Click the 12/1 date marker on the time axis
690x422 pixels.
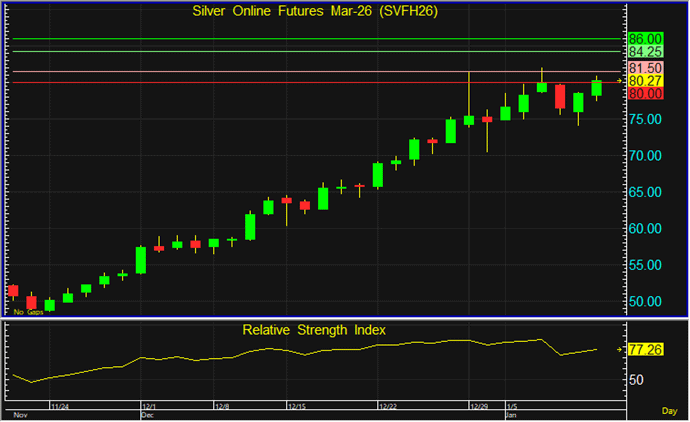pyautogui.click(x=147, y=406)
